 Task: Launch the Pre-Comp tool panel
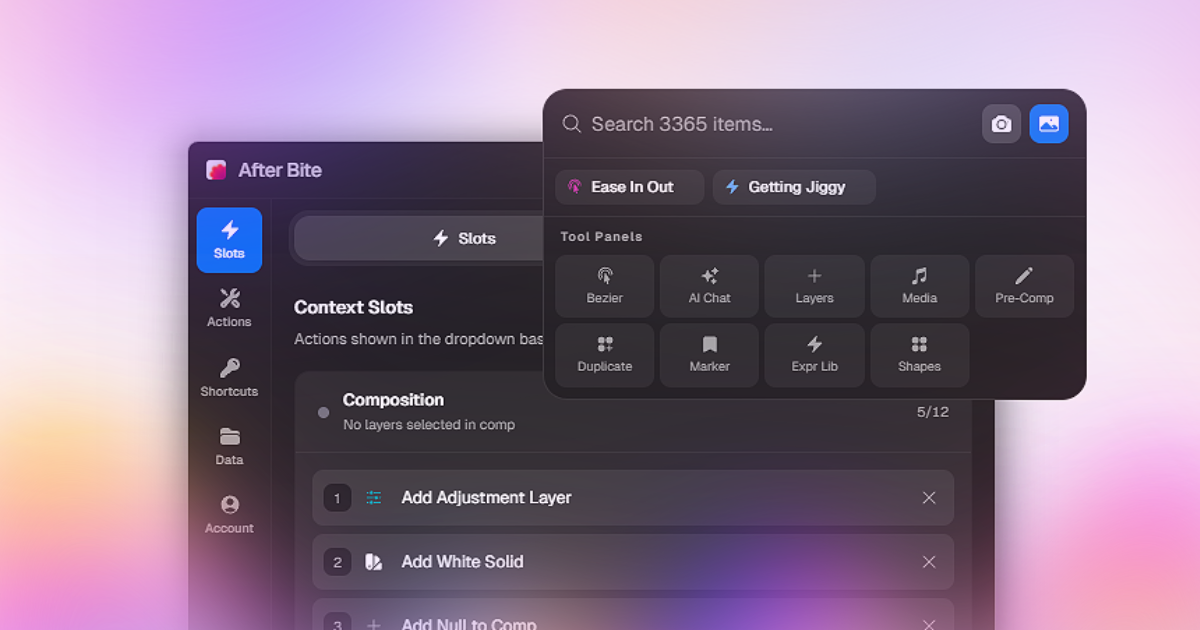click(1024, 286)
